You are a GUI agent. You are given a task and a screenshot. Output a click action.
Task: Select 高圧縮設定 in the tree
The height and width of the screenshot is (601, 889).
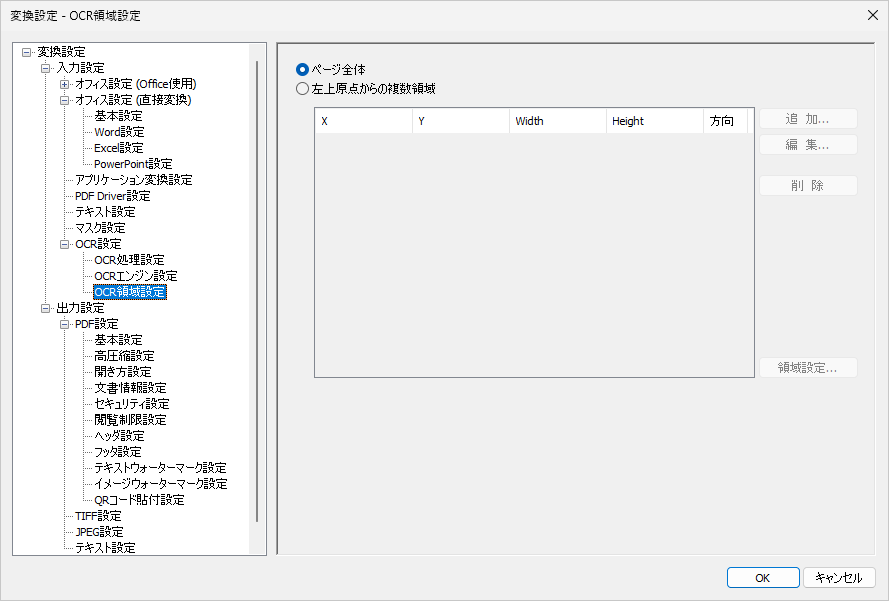click(124, 356)
